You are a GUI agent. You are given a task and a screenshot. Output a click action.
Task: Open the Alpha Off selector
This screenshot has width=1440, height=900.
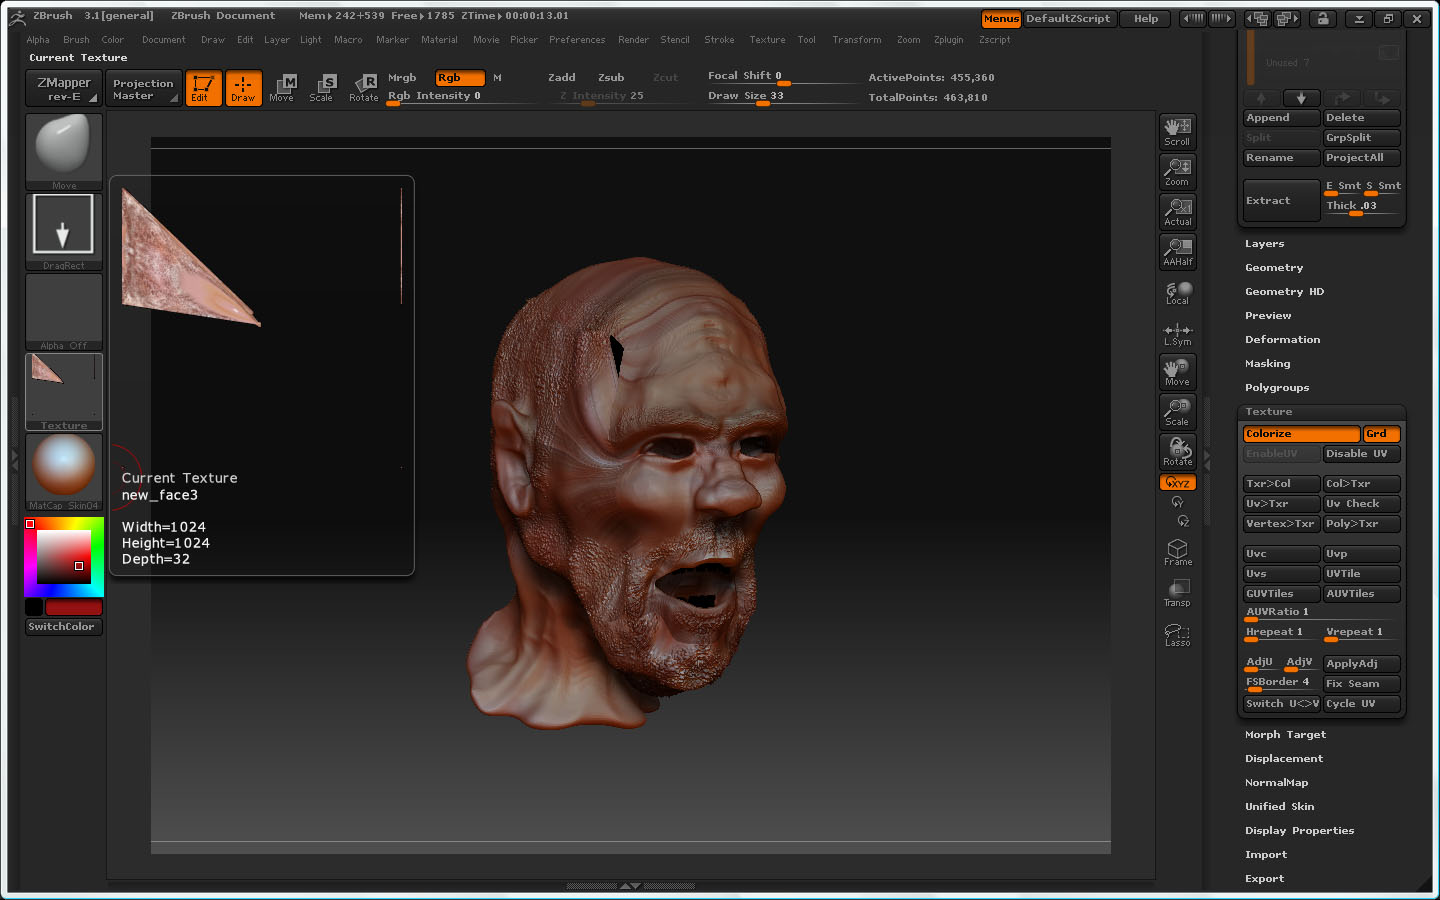tap(64, 311)
